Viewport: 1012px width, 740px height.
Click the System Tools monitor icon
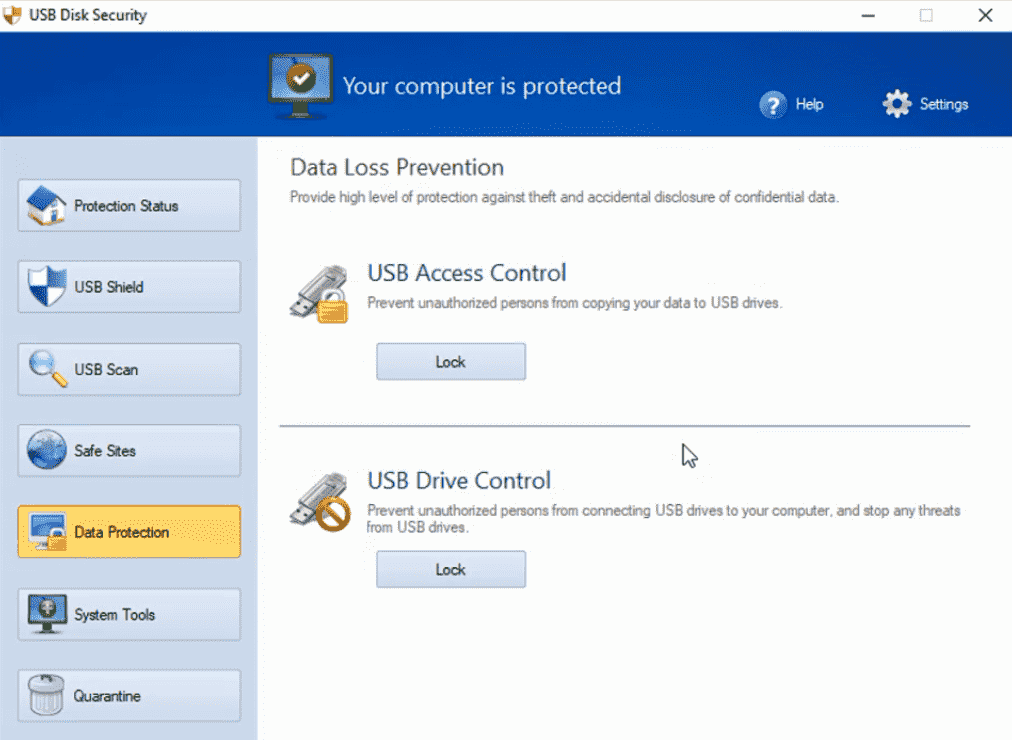[47, 614]
